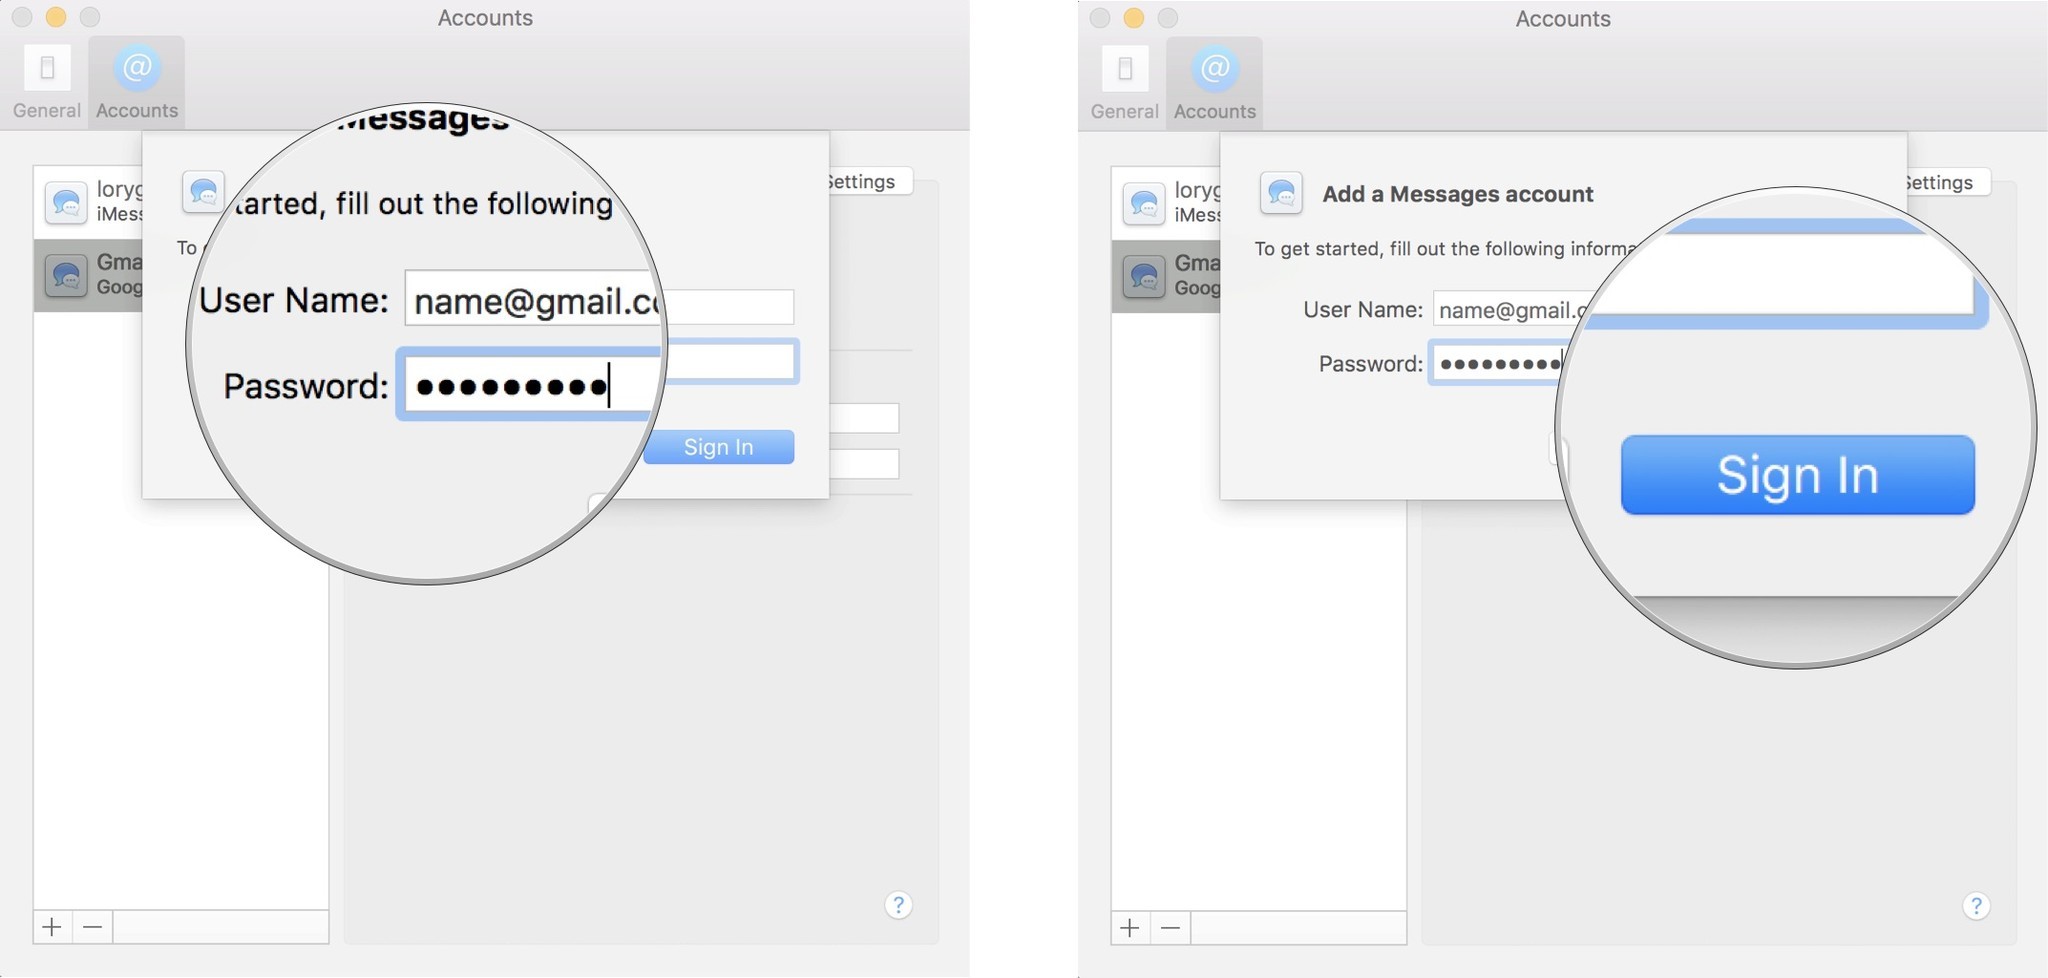Viewport: 2048px width, 978px height.
Task: Select the Gmail account in right window list
Action: tap(1166, 276)
